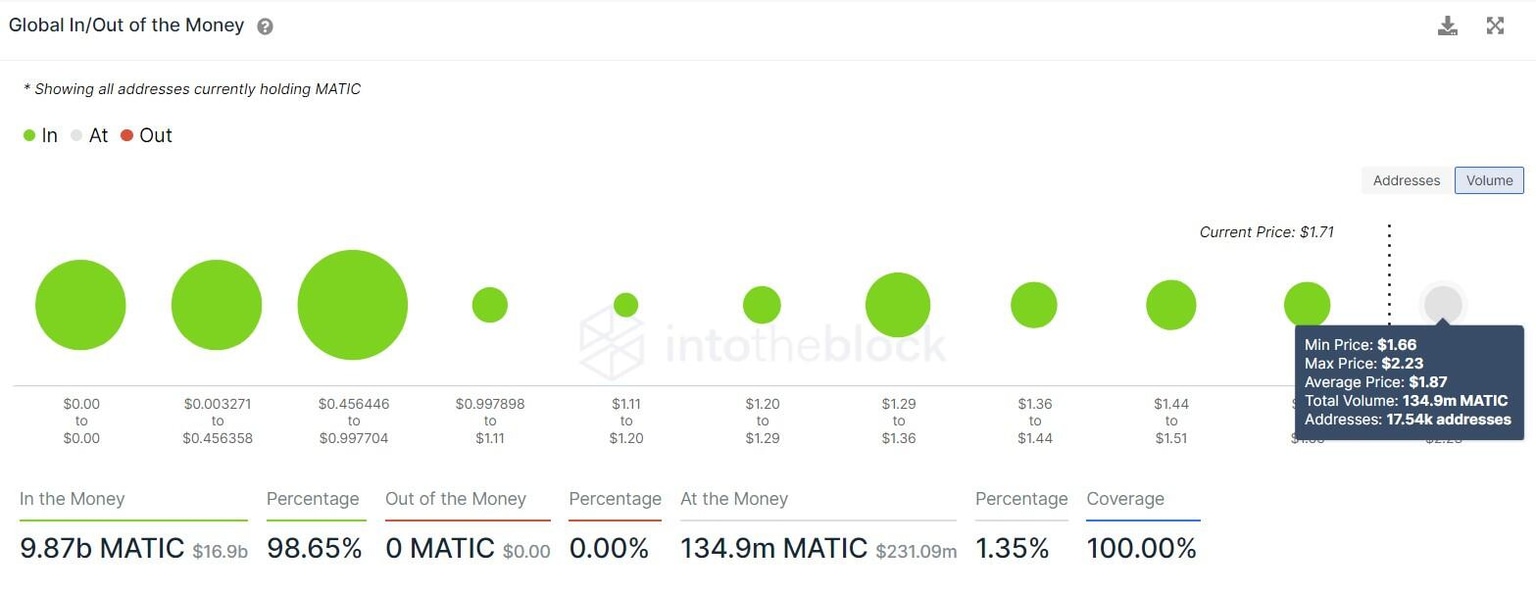Click the 98.65% In the Money percentage
Image resolution: width=1536 pixels, height=595 pixels.
tap(314, 548)
